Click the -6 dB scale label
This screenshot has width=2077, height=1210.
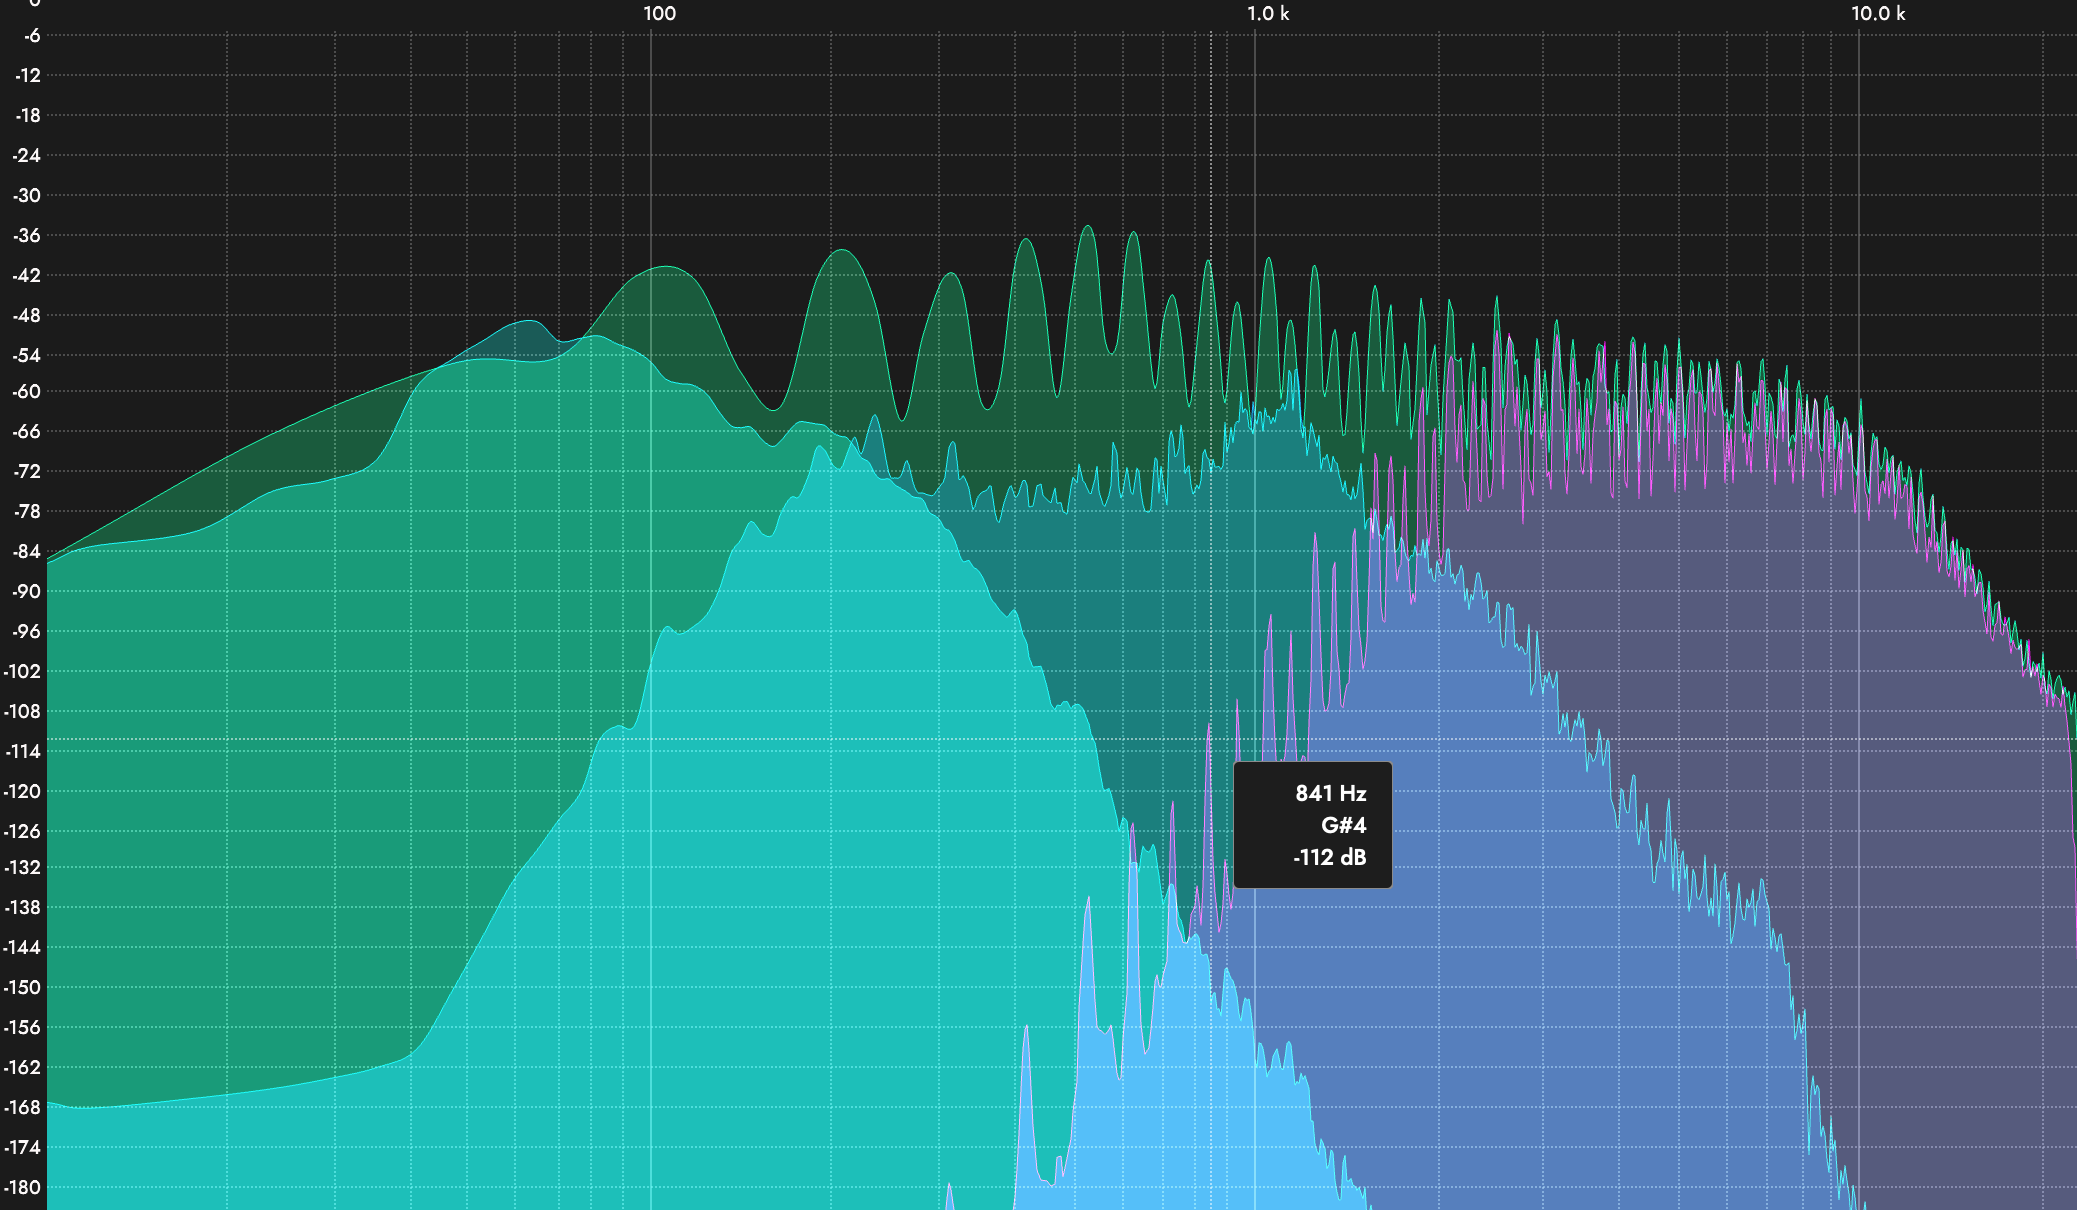click(x=30, y=35)
